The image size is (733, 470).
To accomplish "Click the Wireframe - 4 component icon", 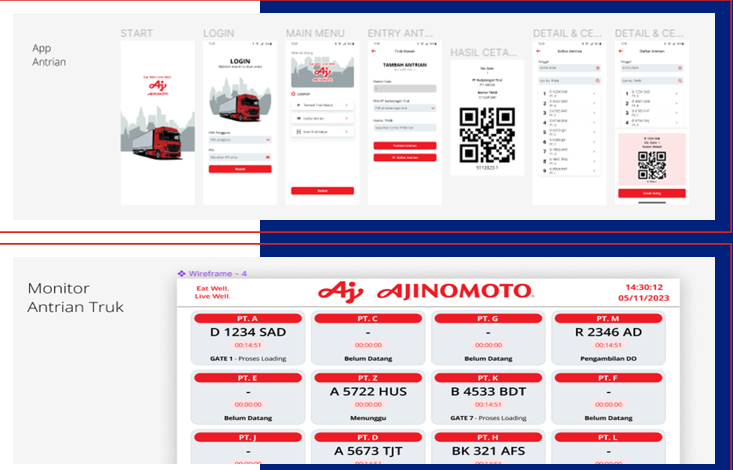I will click(181, 274).
